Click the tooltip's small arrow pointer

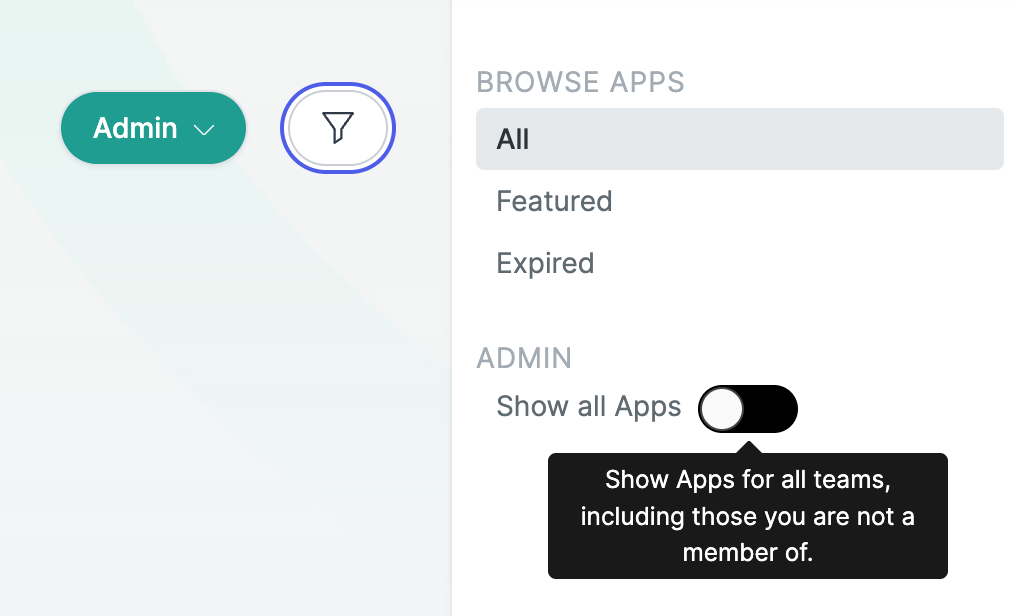748,448
